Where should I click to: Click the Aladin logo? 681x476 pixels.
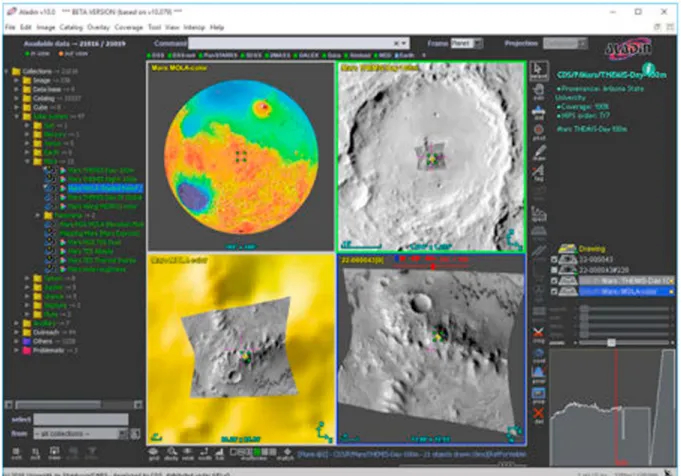pyautogui.click(x=628, y=50)
